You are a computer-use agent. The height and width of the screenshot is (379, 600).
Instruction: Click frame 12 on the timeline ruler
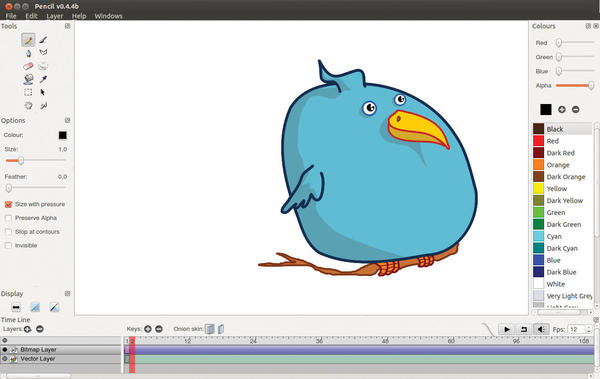point(187,340)
